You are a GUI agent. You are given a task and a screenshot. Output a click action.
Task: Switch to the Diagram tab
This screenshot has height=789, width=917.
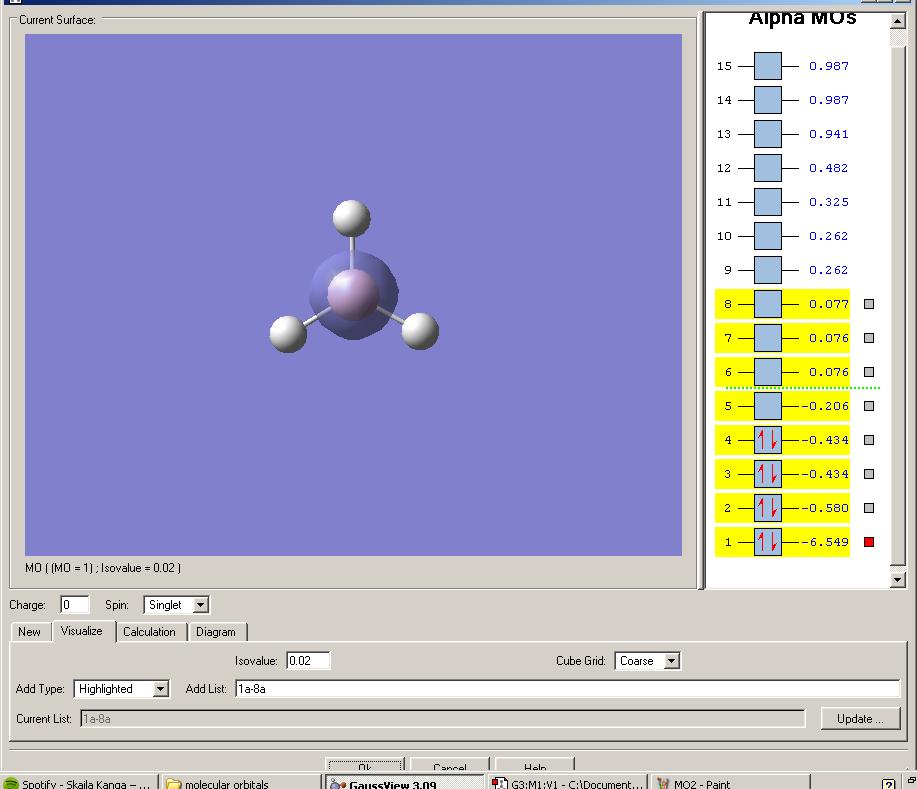click(216, 632)
